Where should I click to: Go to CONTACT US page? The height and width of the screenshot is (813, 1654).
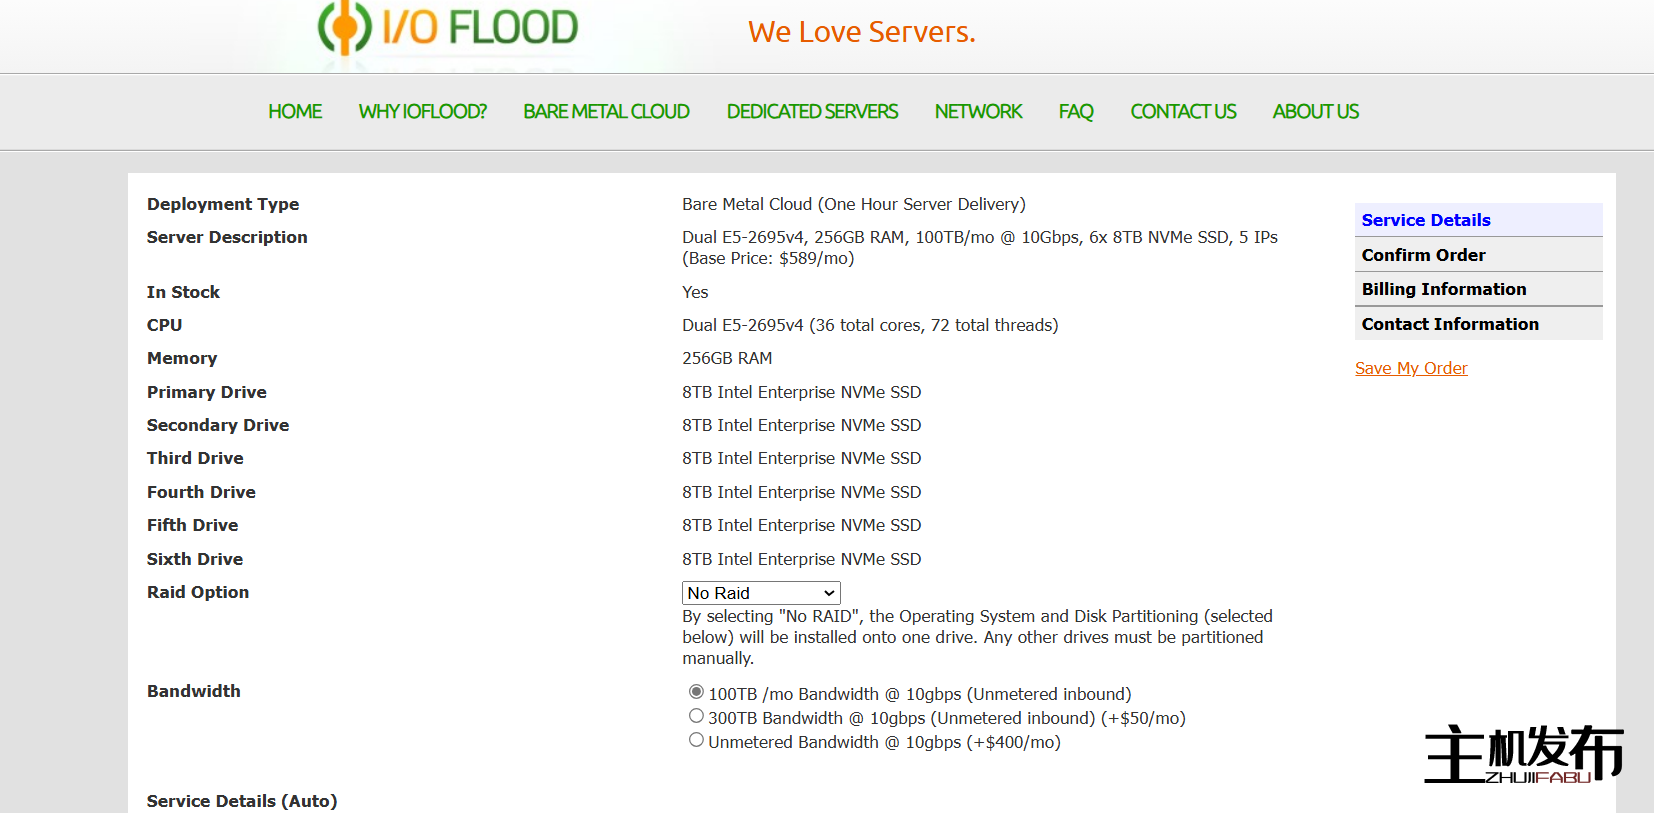[1183, 112]
